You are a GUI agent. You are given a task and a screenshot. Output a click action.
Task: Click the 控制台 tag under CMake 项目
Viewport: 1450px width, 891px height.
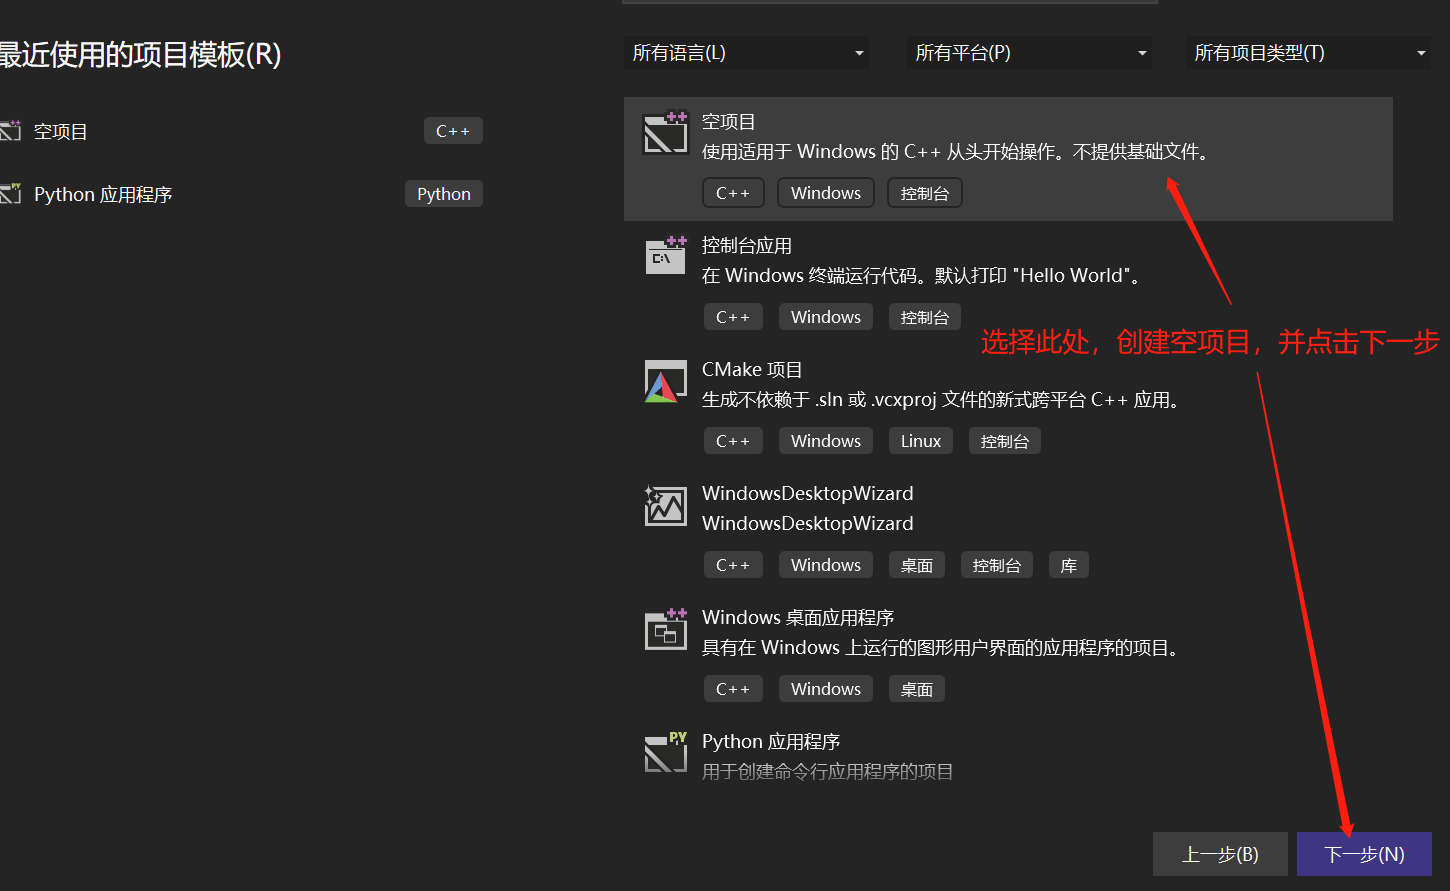(1005, 441)
